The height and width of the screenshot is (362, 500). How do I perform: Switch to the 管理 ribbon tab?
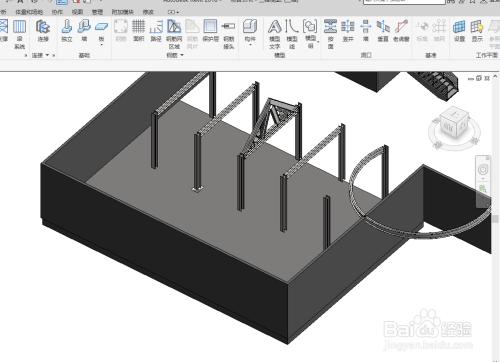point(97,12)
